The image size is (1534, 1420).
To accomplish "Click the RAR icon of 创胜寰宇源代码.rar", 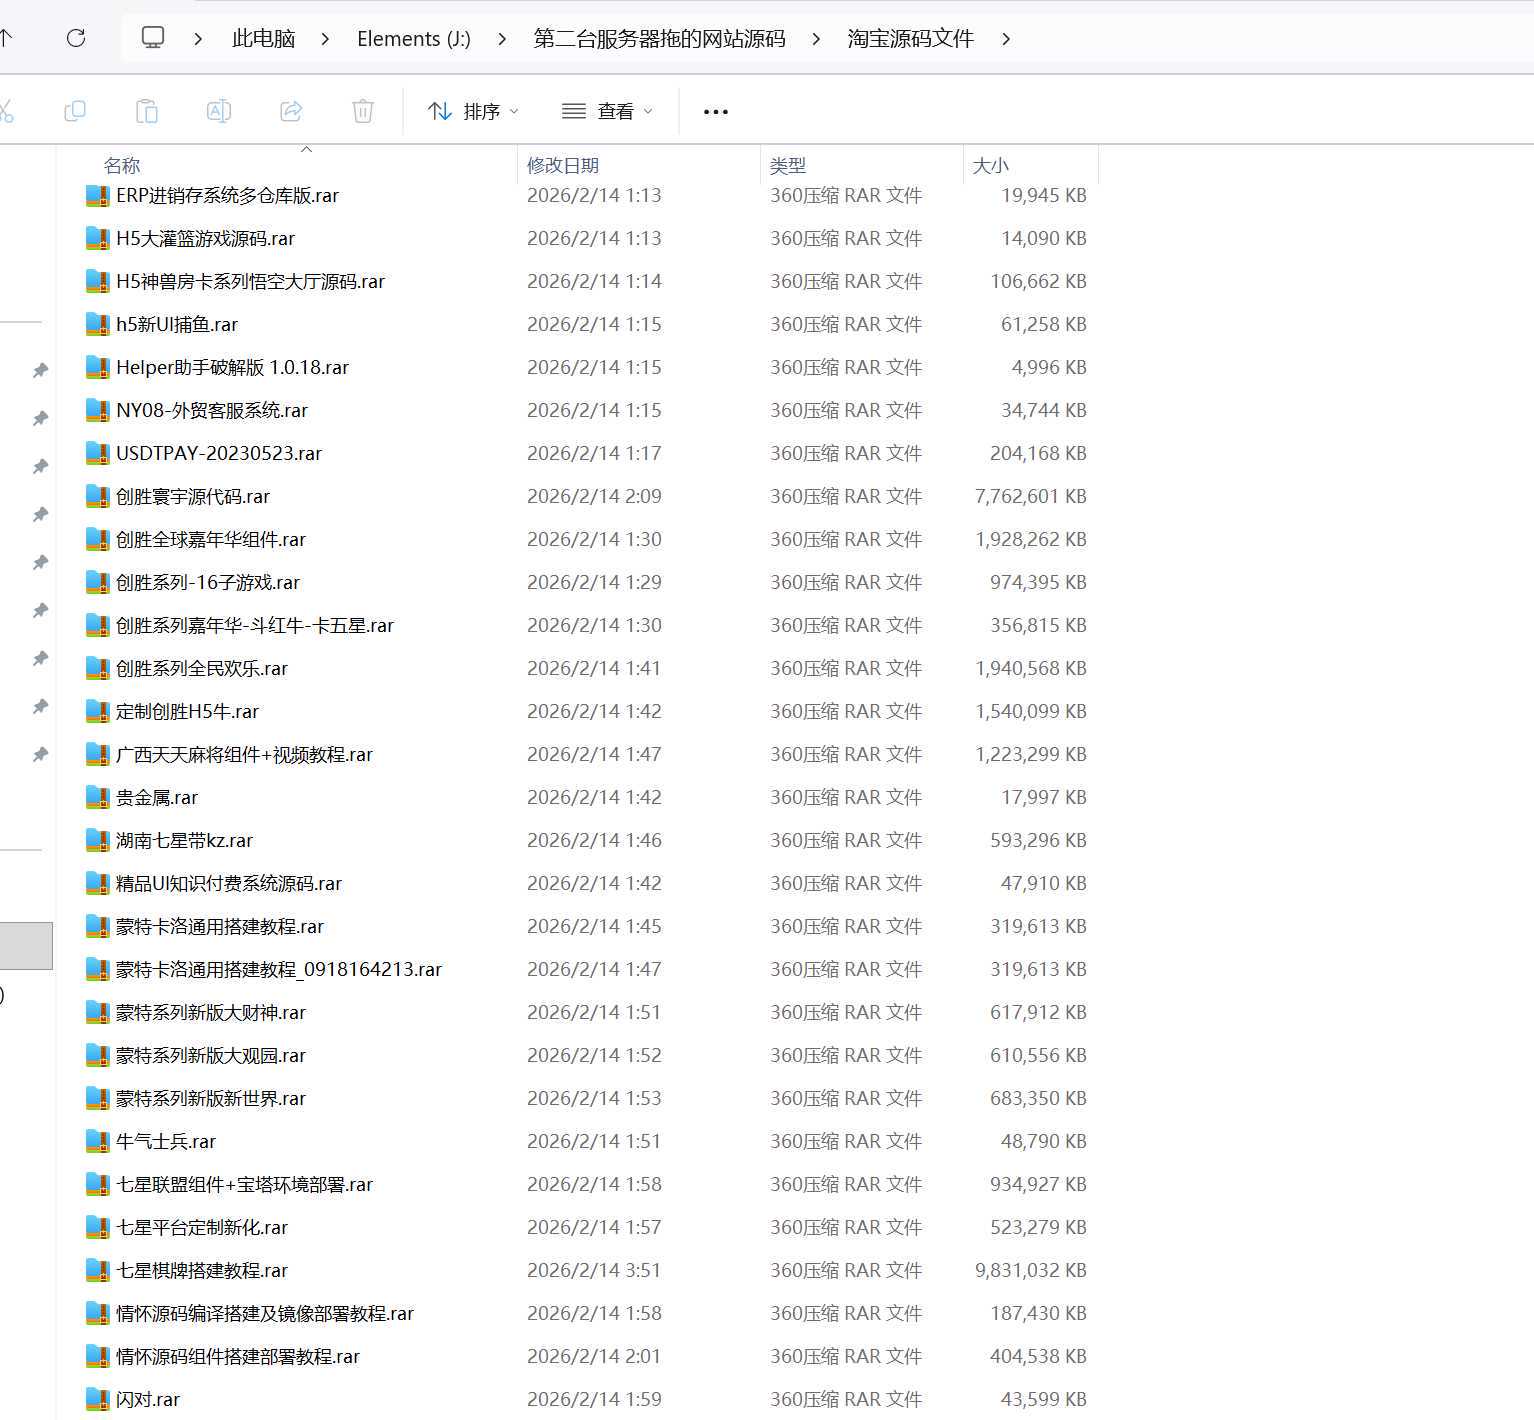I will (97, 496).
